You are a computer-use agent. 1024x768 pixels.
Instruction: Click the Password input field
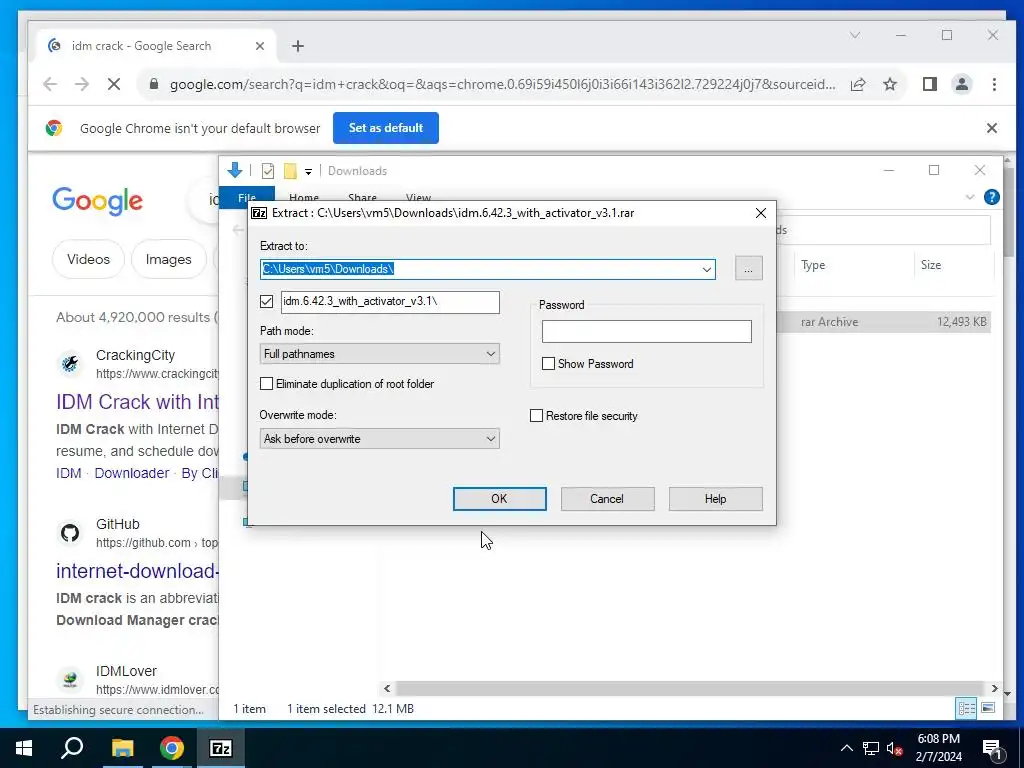point(647,332)
